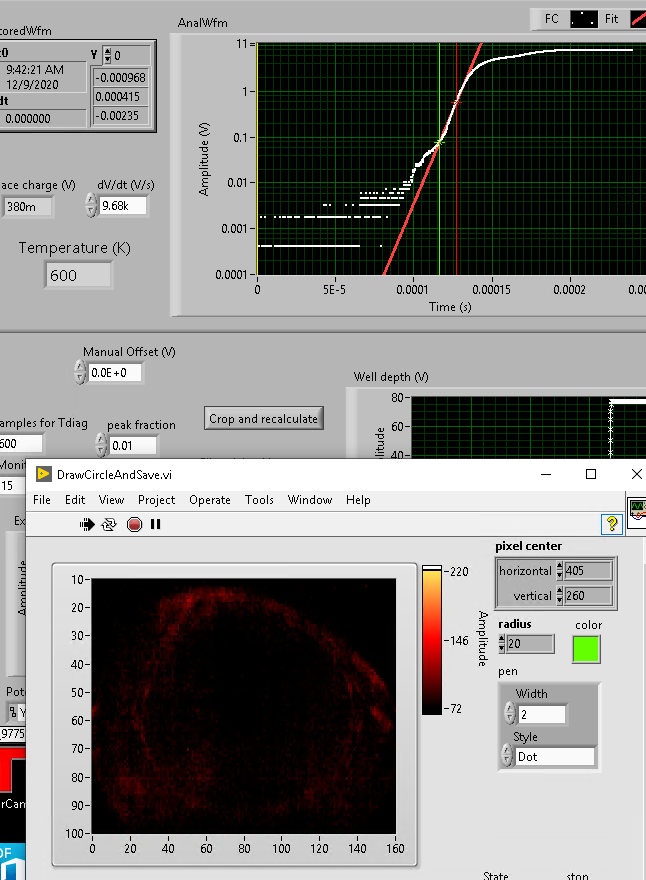The image size is (646, 880).
Task: Abort execution with the red stop icon
Action: point(134,524)
